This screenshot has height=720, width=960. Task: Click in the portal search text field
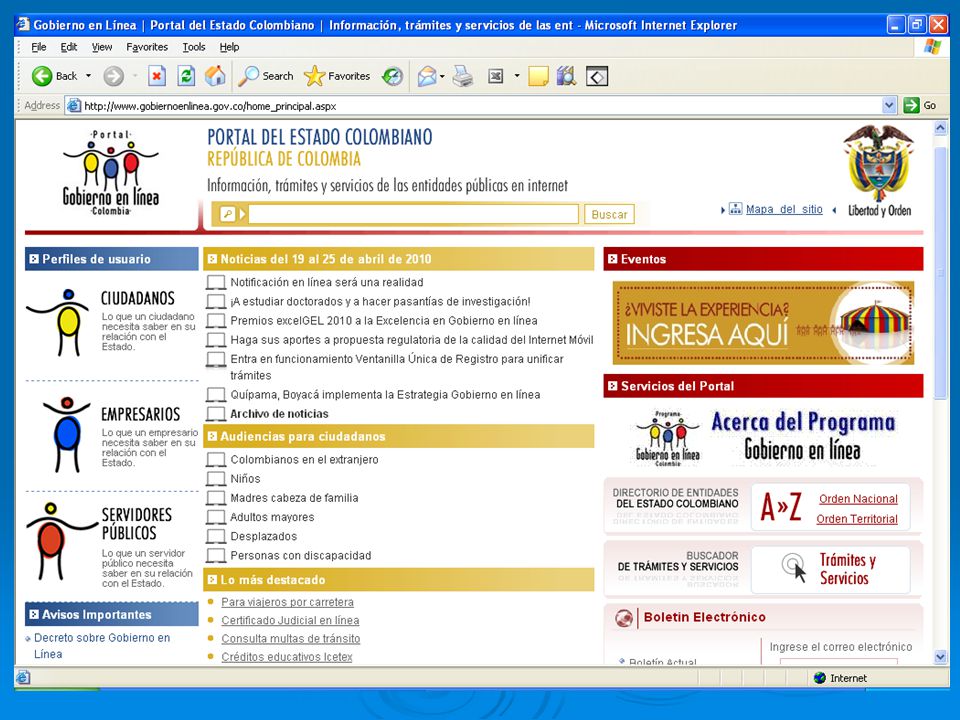coord(413,214)
